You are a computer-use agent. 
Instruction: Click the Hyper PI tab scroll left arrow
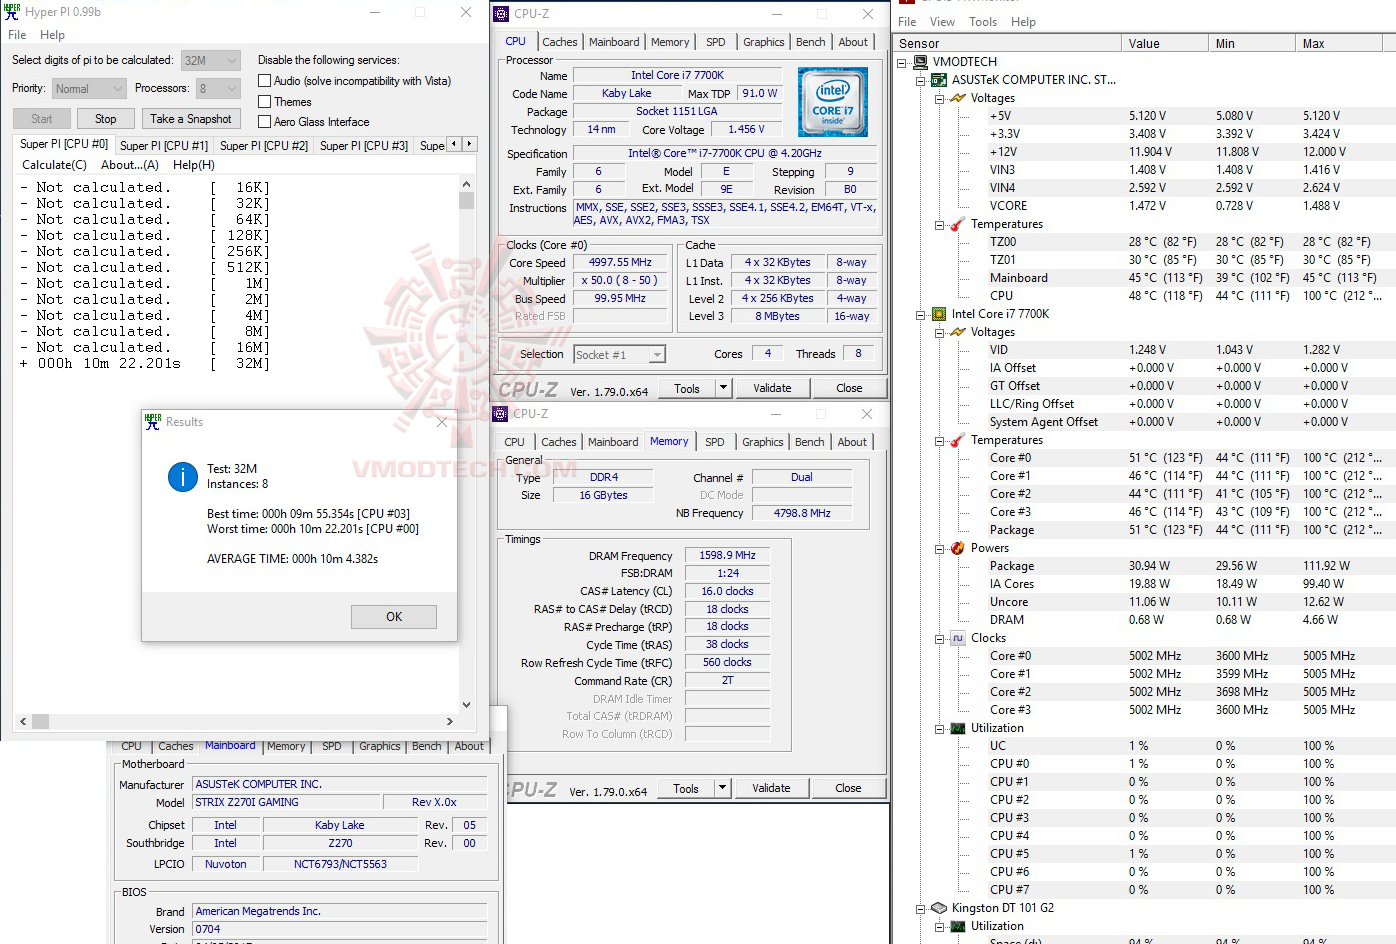(454, 144)
